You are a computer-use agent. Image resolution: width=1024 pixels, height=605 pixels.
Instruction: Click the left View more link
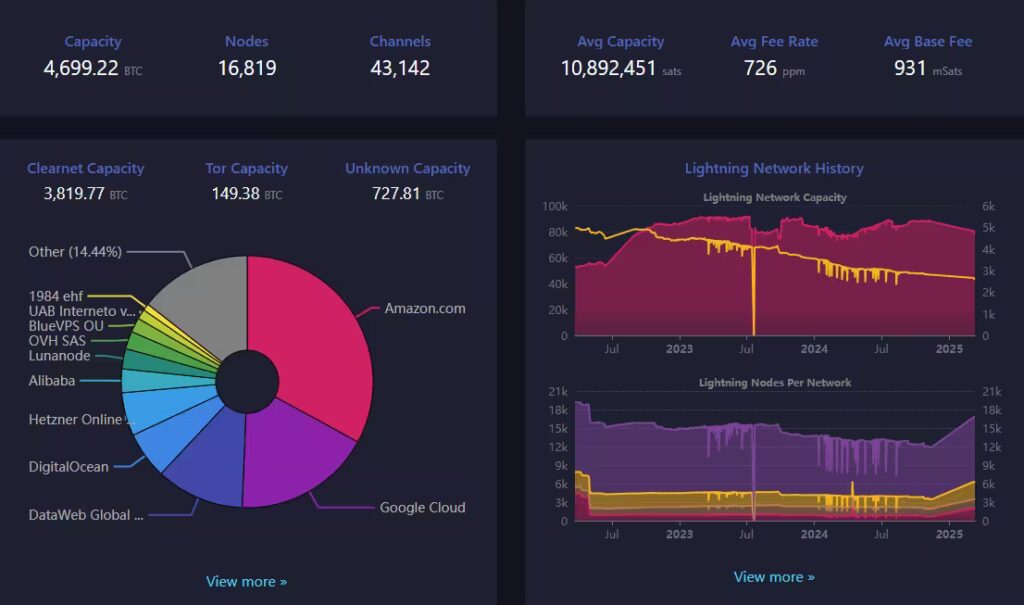246,581
